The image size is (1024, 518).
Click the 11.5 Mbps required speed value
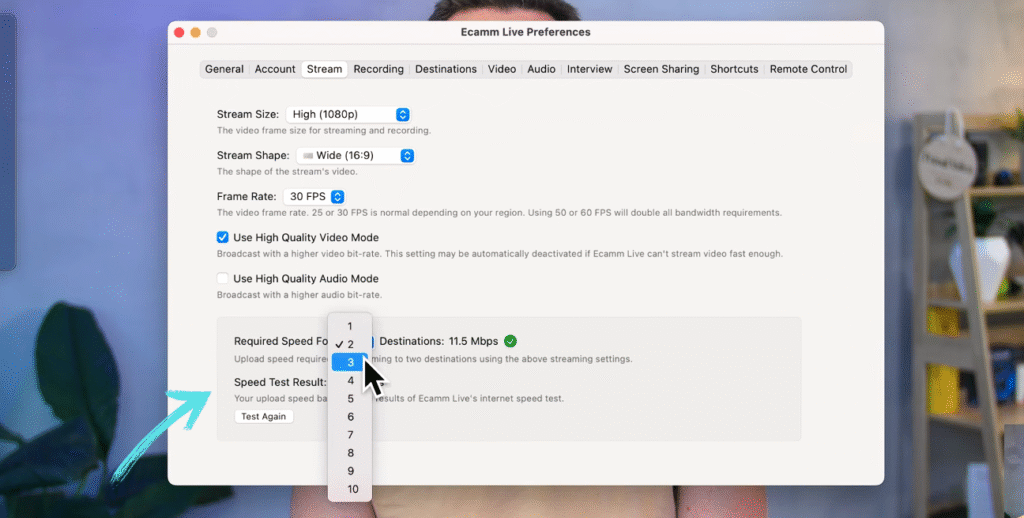(x=473, y=341)
